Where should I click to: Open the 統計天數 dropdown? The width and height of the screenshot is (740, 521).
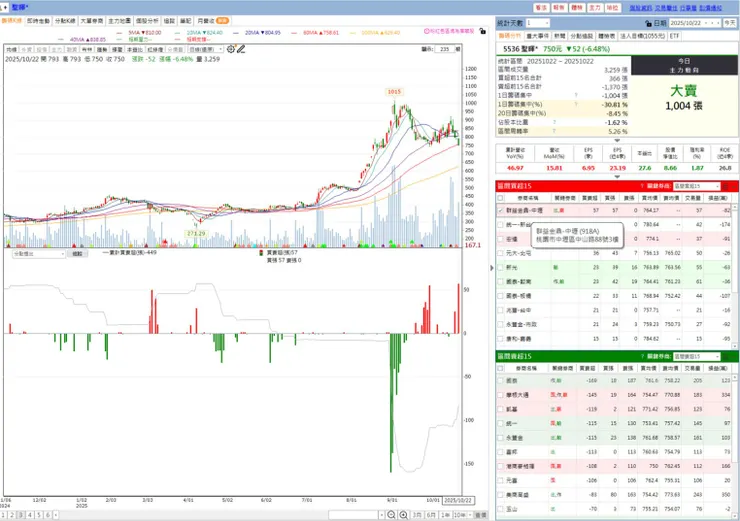pyautogui.click(x=538, y=23)
